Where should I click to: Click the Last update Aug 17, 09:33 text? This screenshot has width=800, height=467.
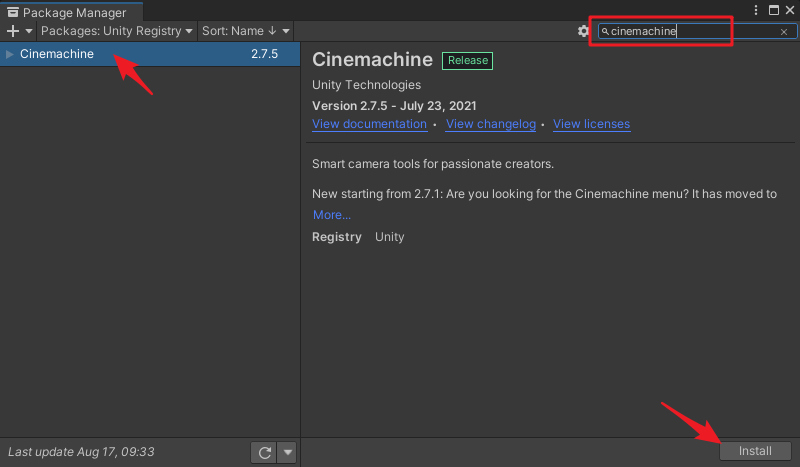(x=81, y=452)
